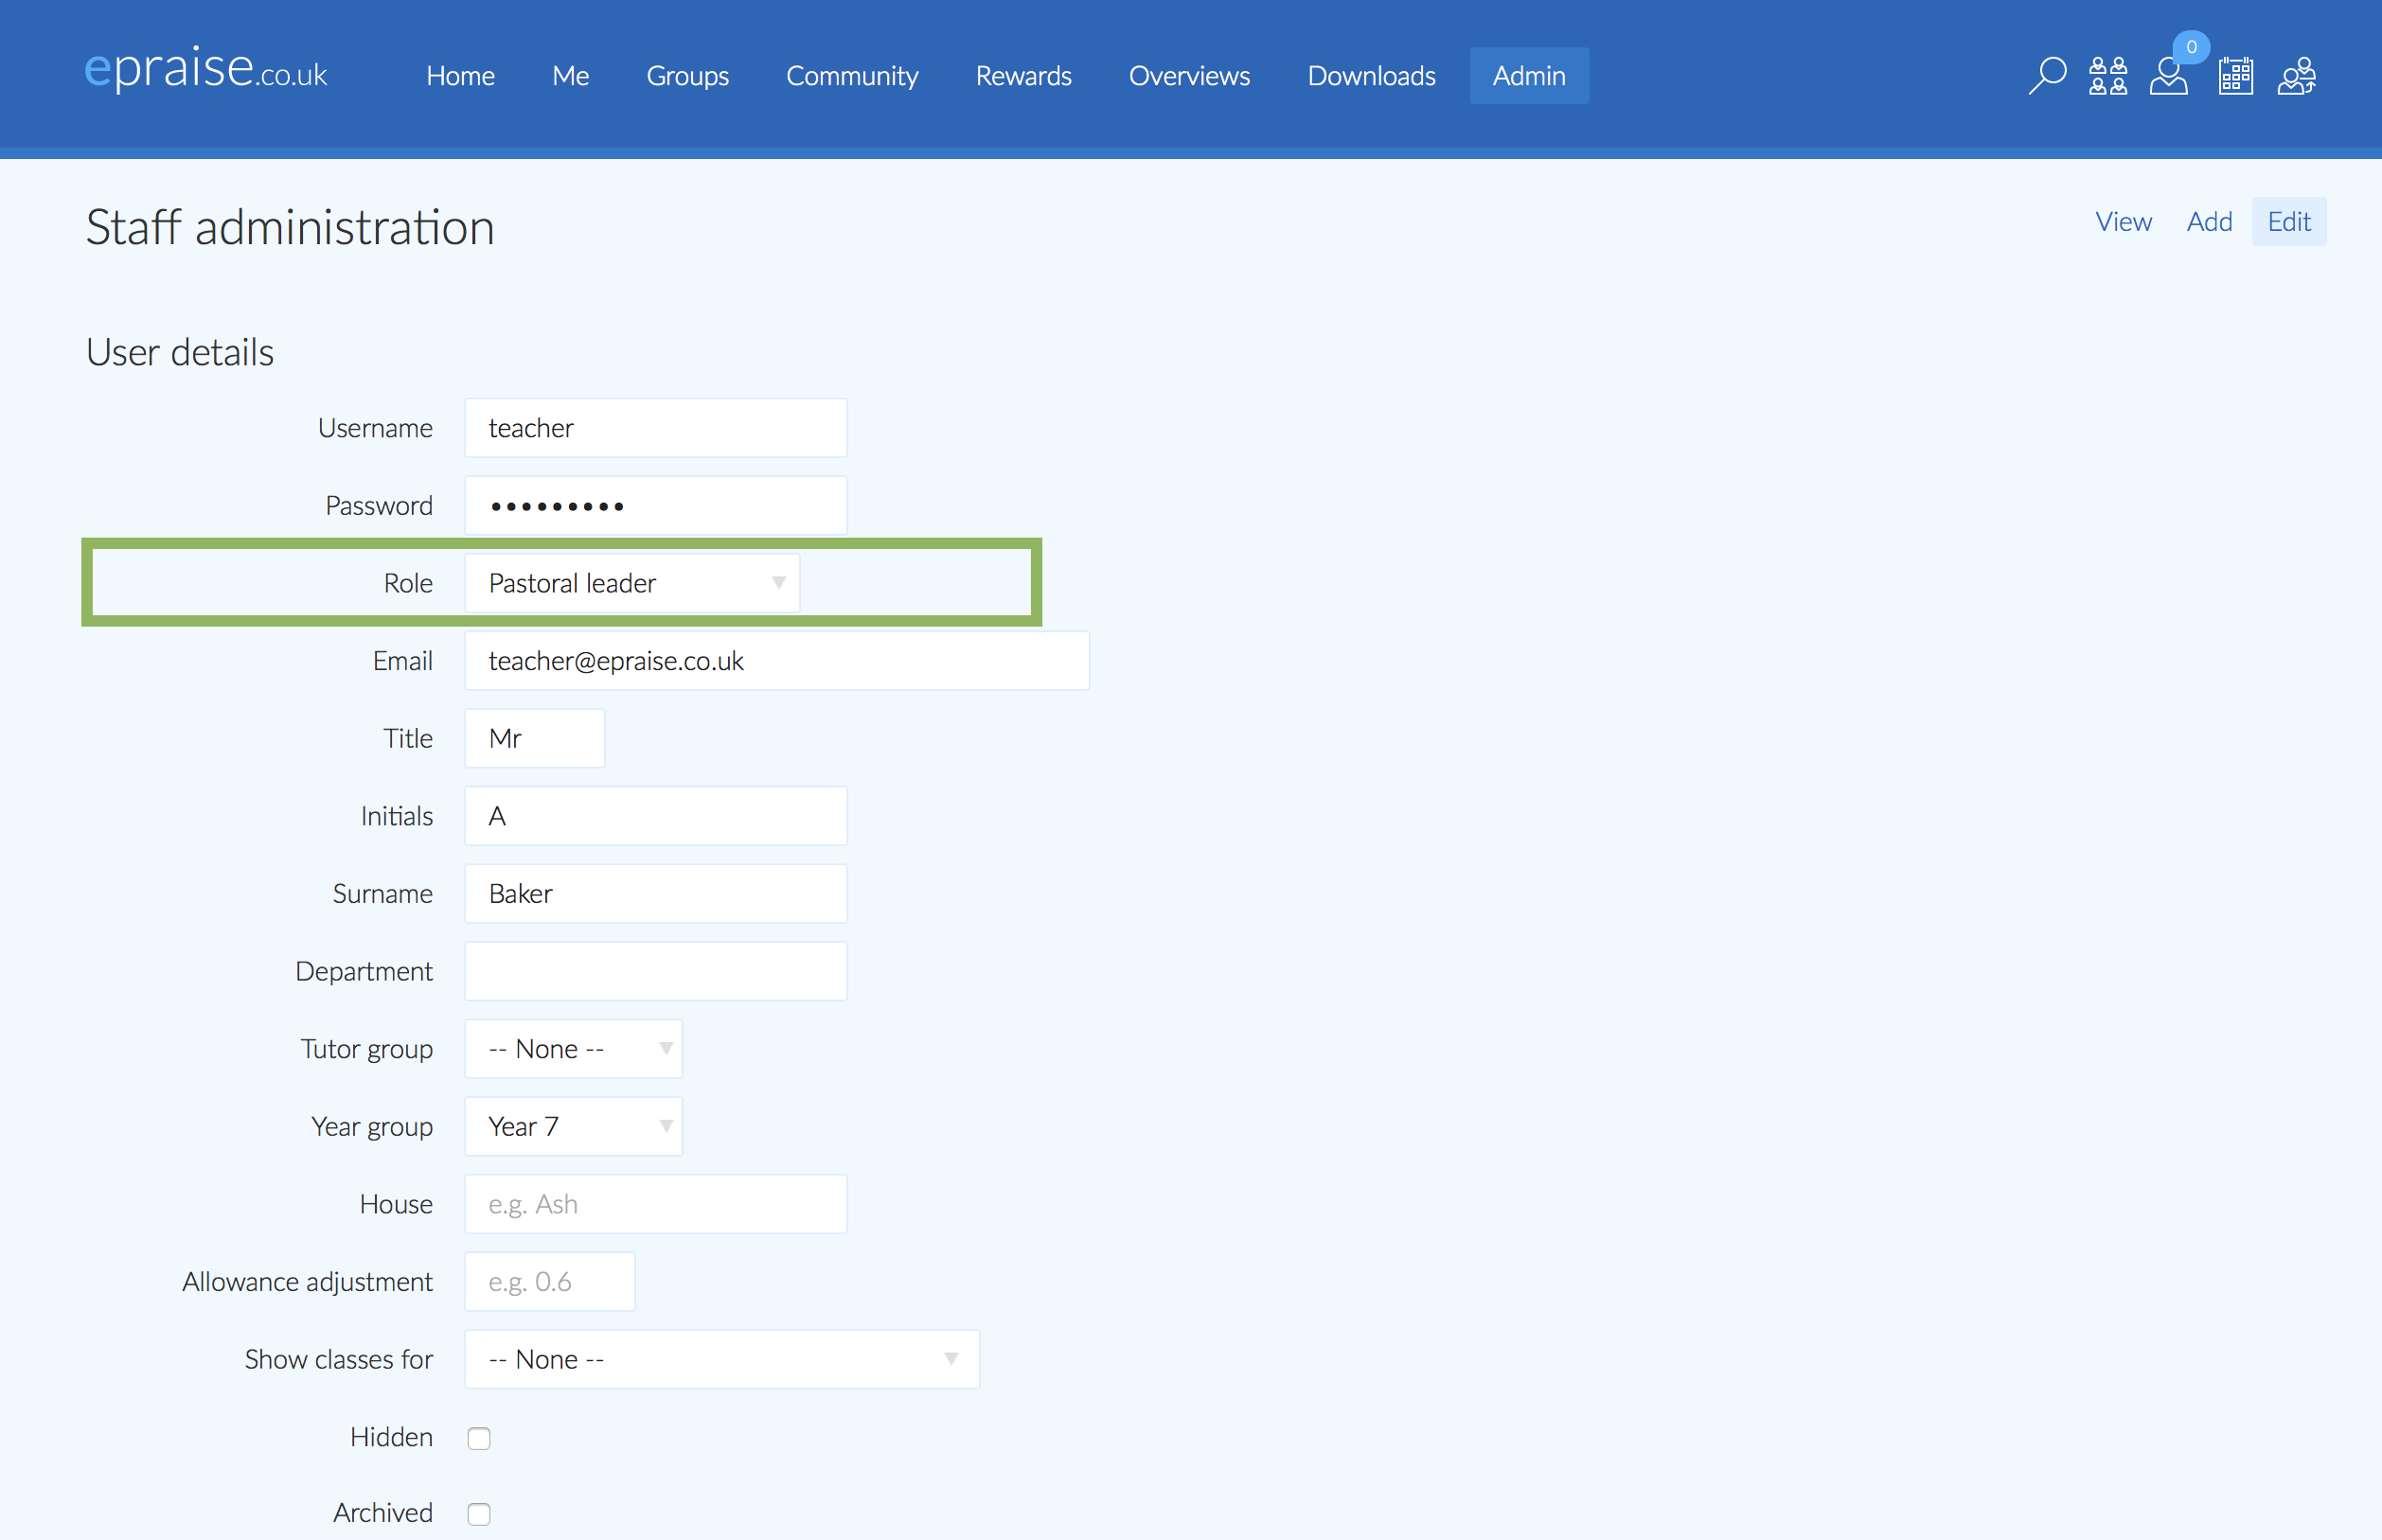Expand the Tutor group dropdown
The height and width of the screenshot is (1540, 2382).
573,1048
